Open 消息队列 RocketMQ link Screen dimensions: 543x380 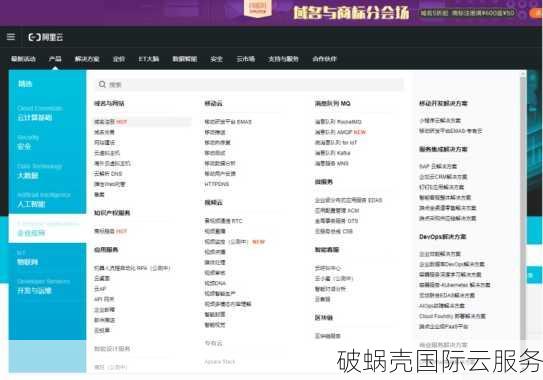[338, 122]
